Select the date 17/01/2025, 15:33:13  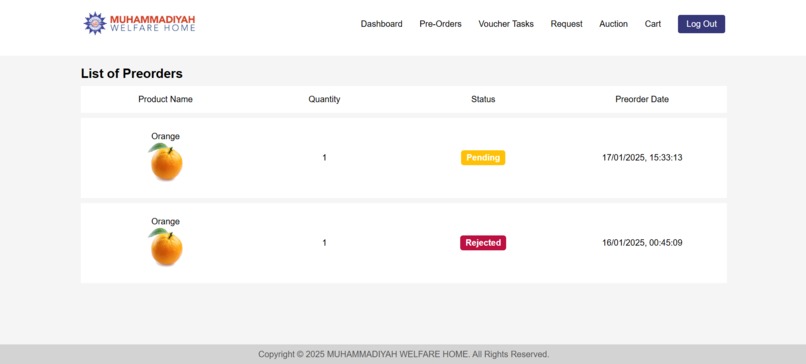(642, 158)
